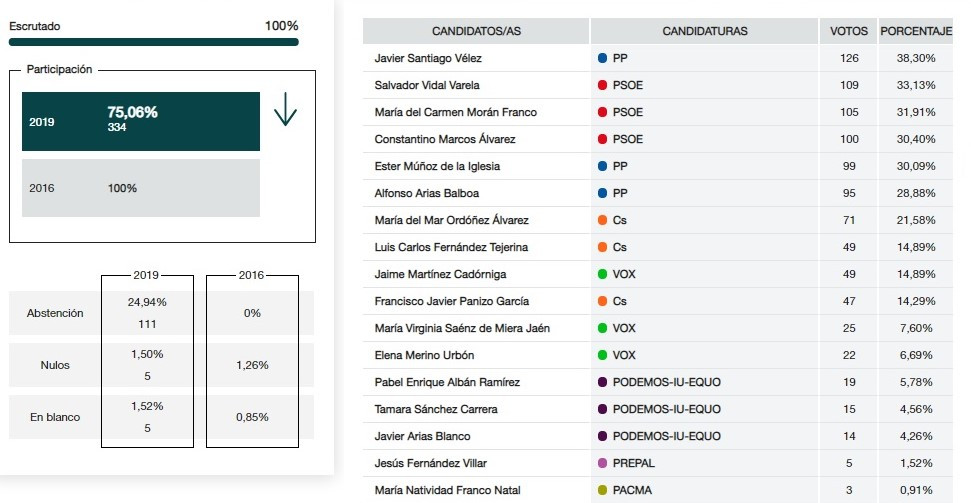Click the 109 votes cell
The image size is (971, 503).
point(849,85)
